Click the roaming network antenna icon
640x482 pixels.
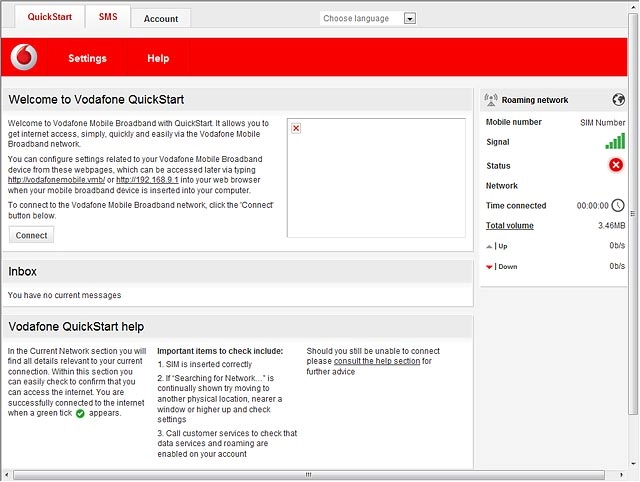tap(491, 100)
